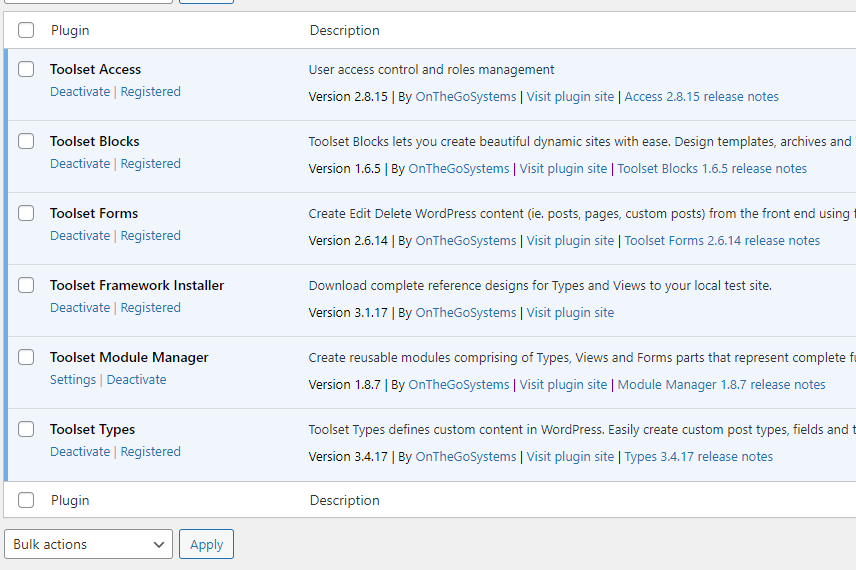Click the 'Version 3.1.17' text

(x=348, y=313)
